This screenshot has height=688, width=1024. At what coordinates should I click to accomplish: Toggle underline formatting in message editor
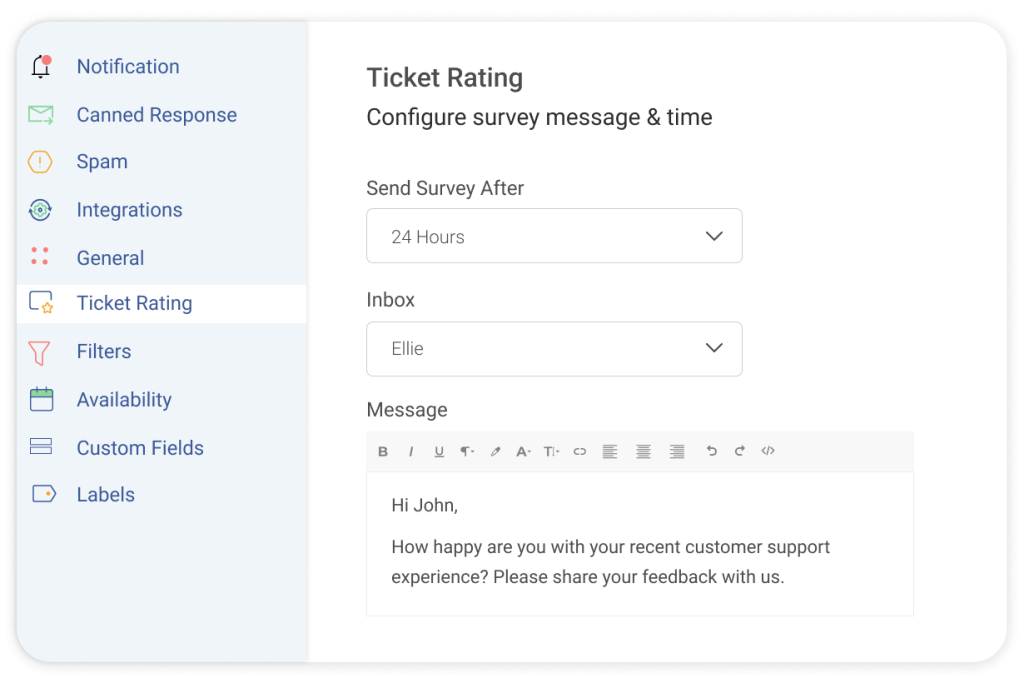439,452
